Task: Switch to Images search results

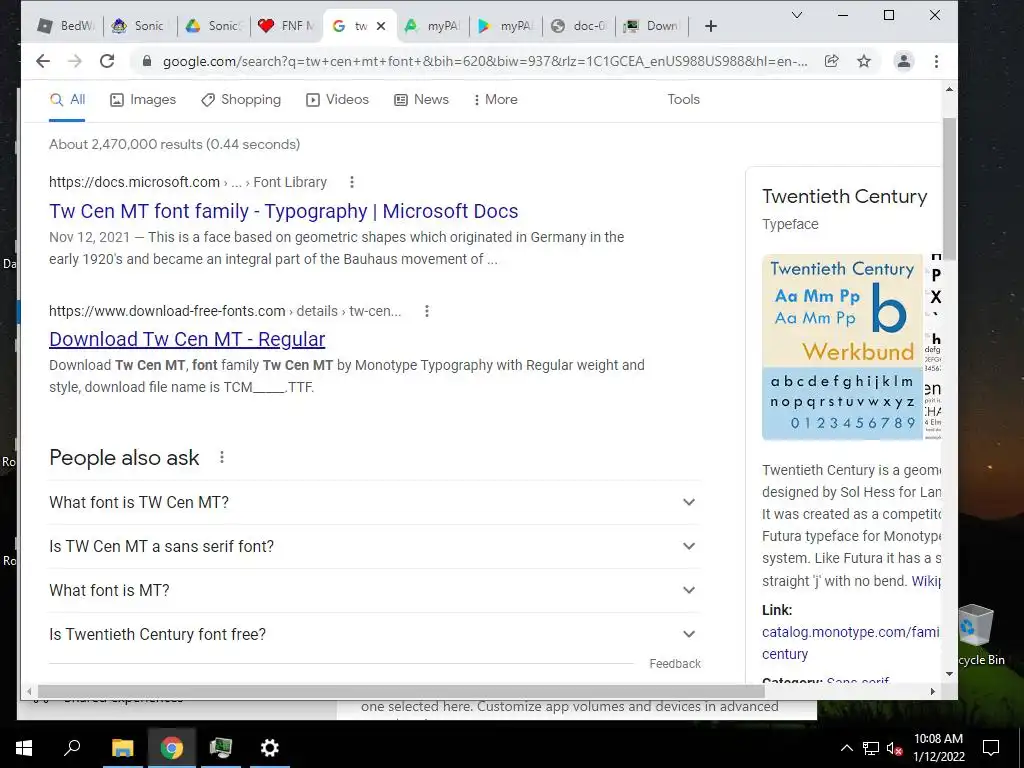Action: point(143,100)
